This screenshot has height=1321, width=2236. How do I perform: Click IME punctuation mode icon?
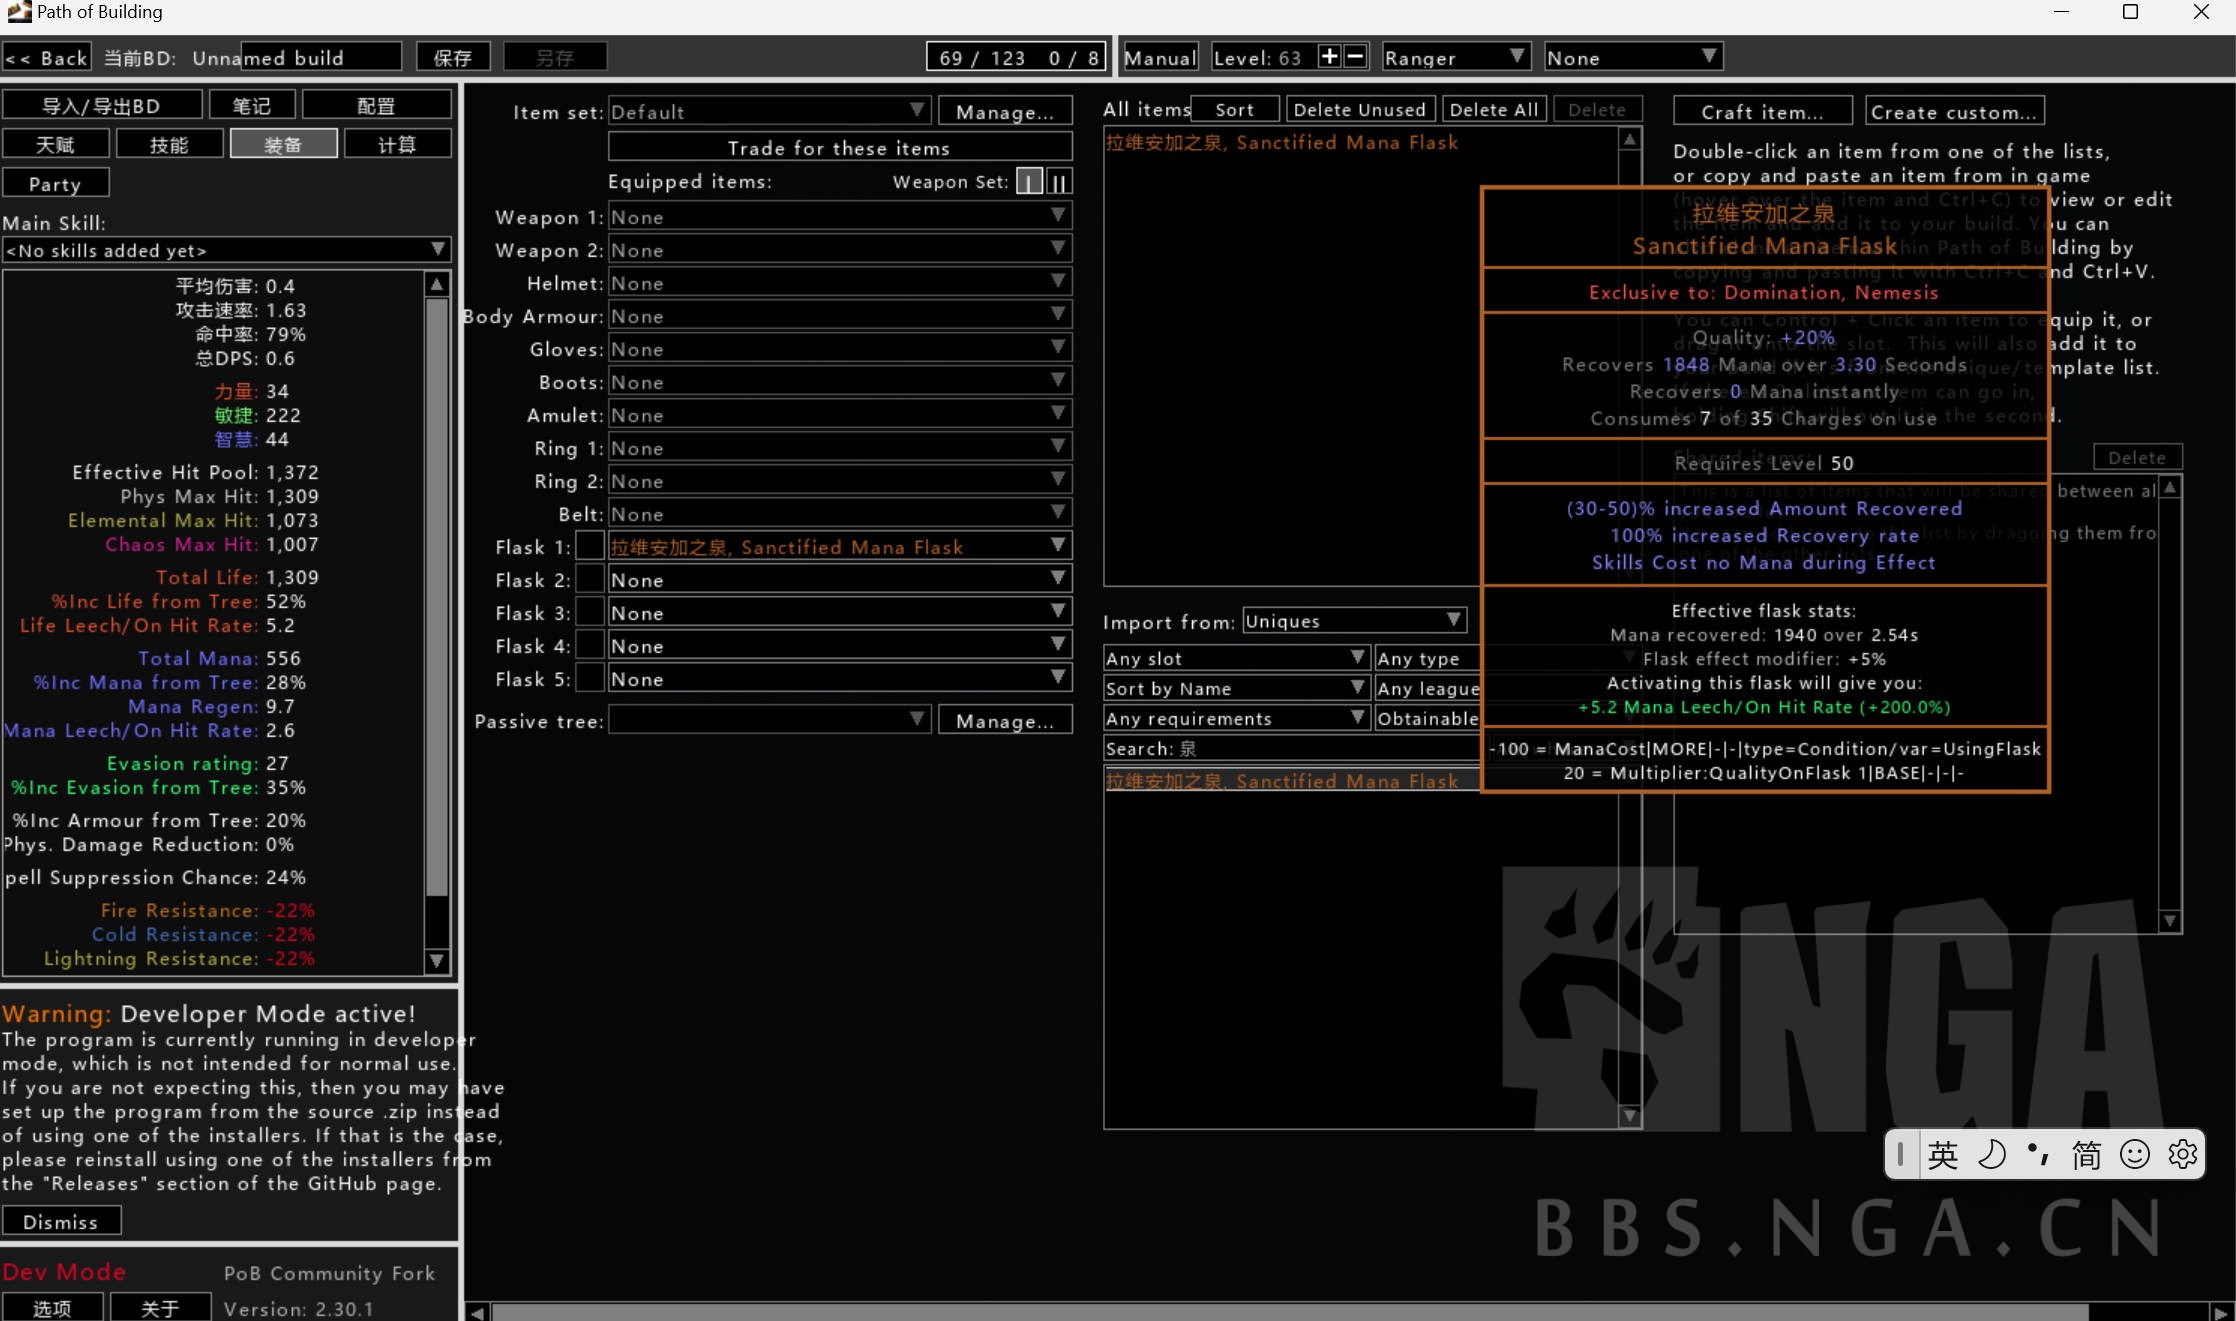2038,1155
